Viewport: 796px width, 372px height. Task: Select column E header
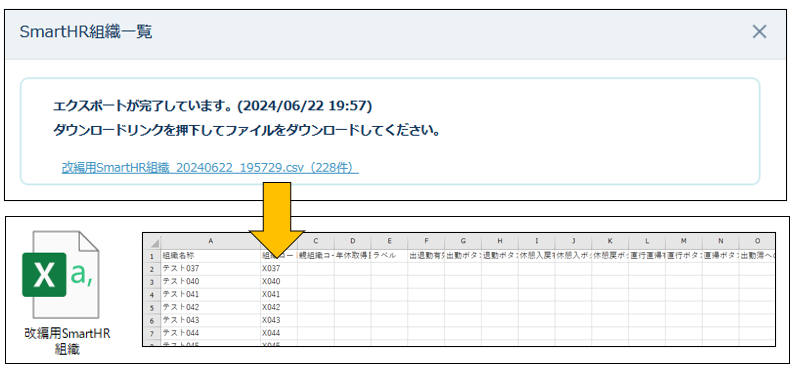389,242
